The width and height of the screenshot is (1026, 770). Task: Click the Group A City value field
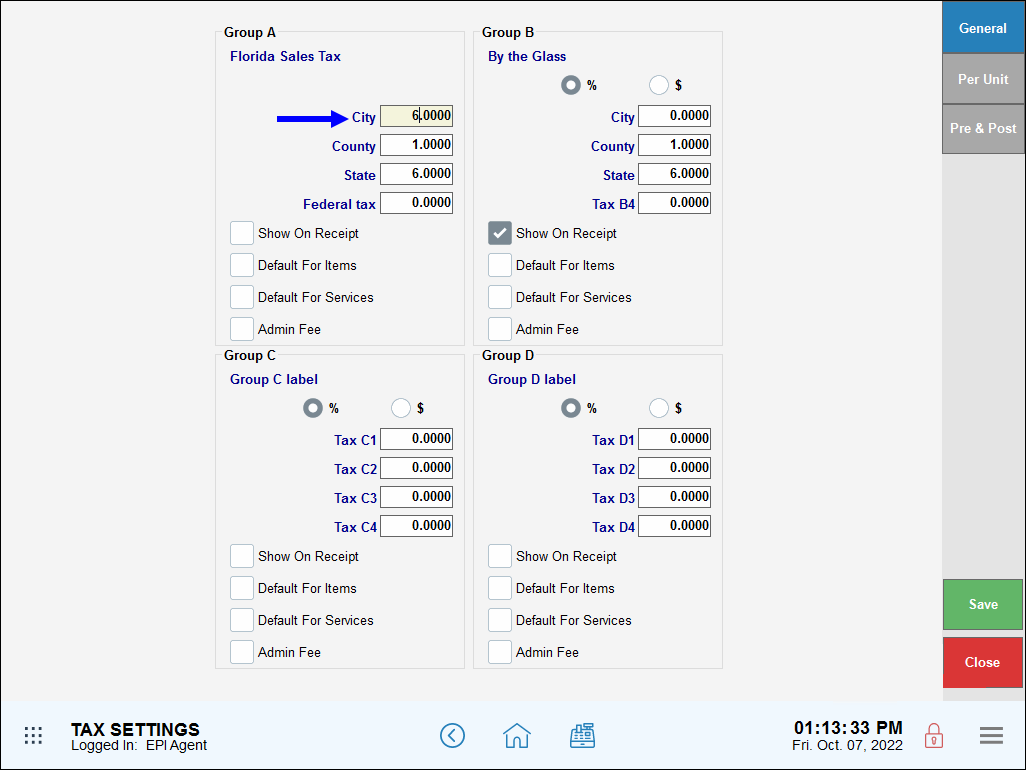(x=416, y=116)
